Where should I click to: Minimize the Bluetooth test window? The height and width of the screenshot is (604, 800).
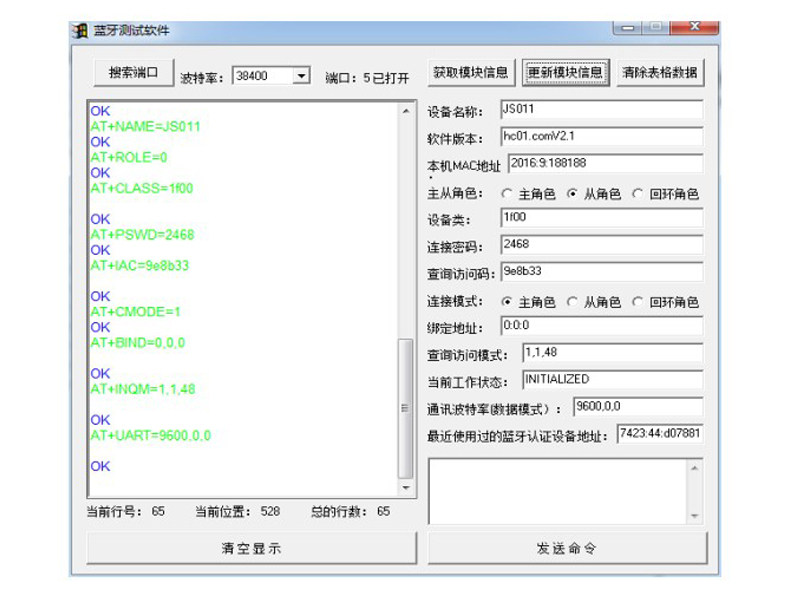[x=628, y=27]
